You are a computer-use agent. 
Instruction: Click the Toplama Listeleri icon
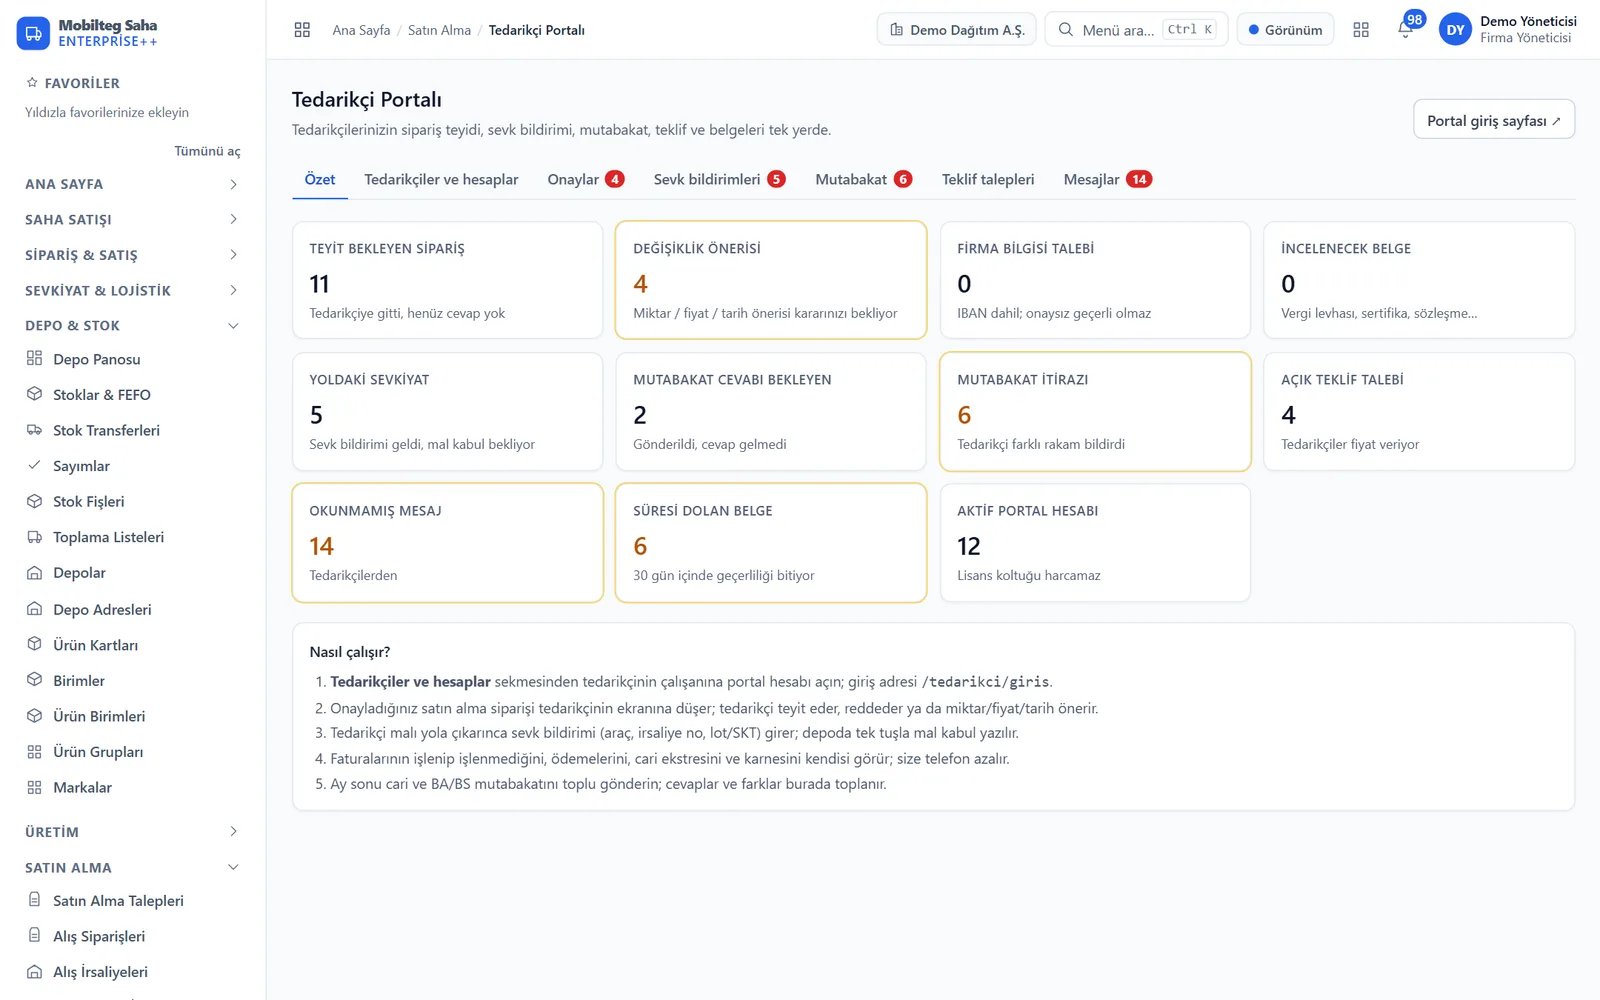coord(34,537)
